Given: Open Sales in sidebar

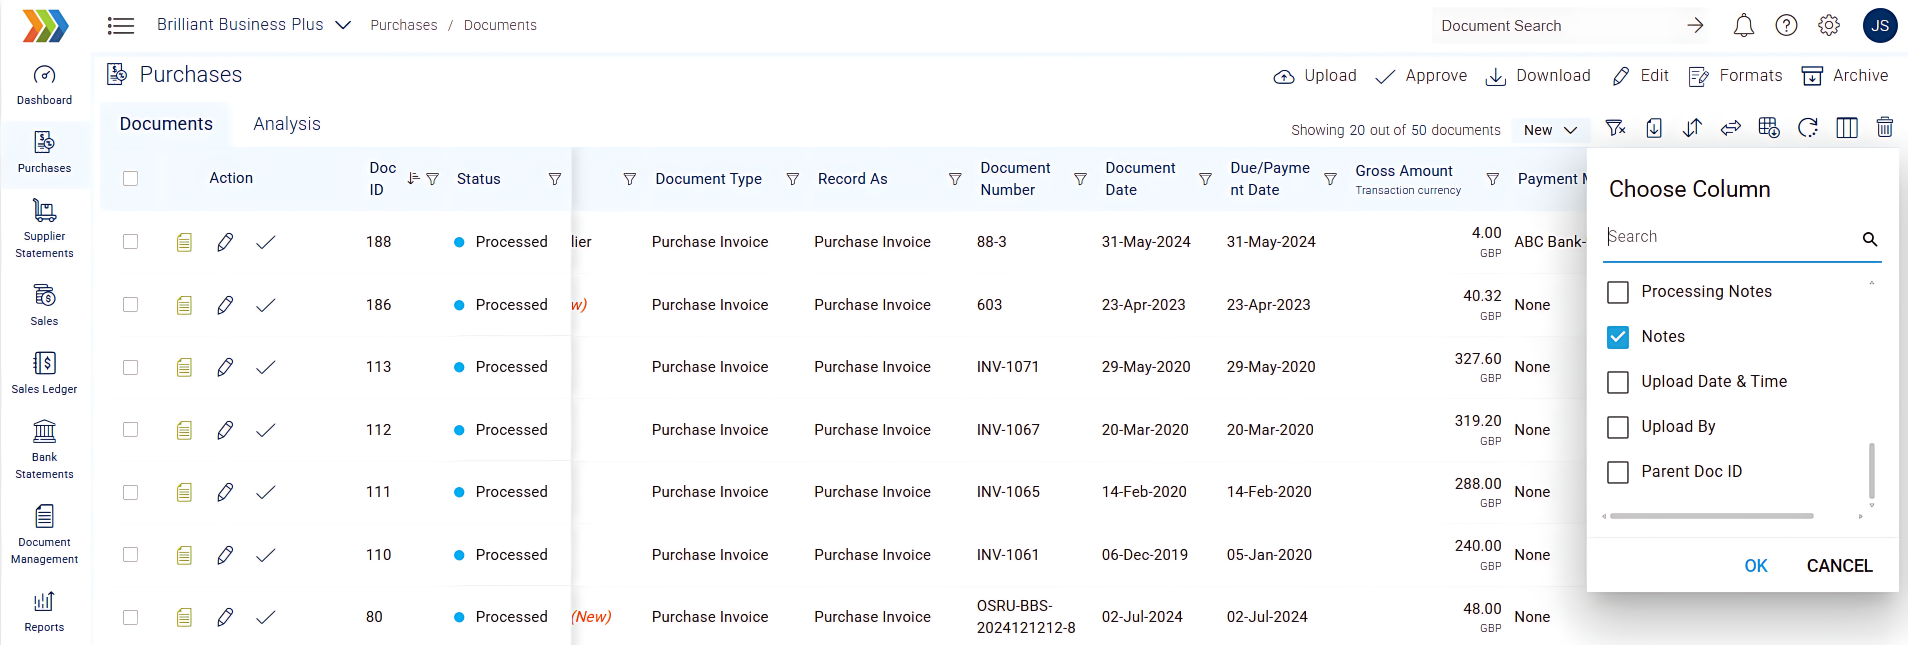Looking at the screenshot, I should point(44,305).
